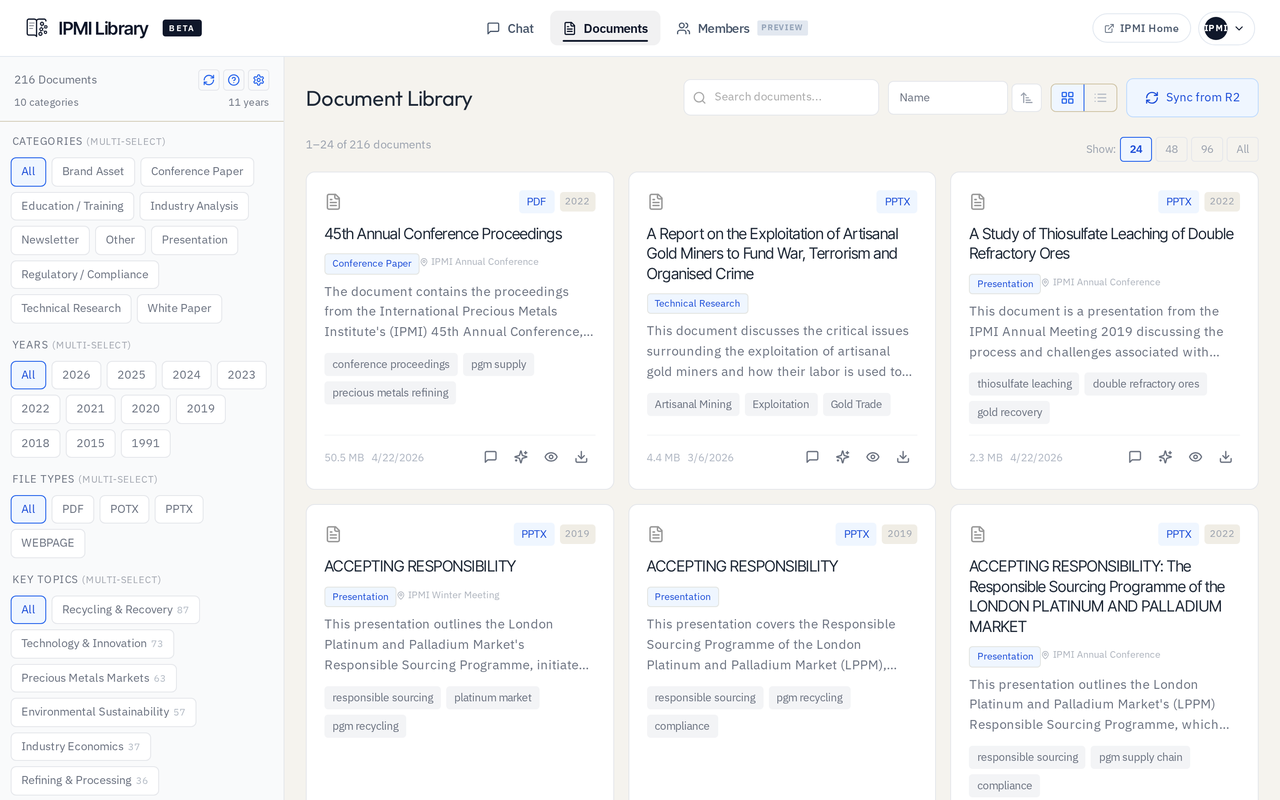
Task: Filter by Brand Asset category
Action: pos(93,172)
